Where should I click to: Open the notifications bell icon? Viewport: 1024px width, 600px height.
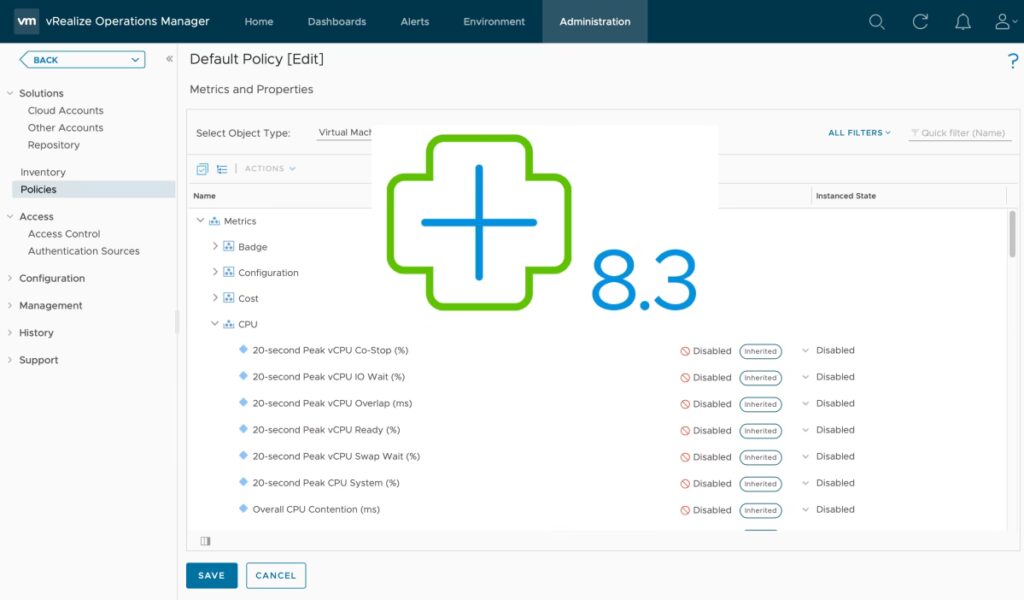963,21
